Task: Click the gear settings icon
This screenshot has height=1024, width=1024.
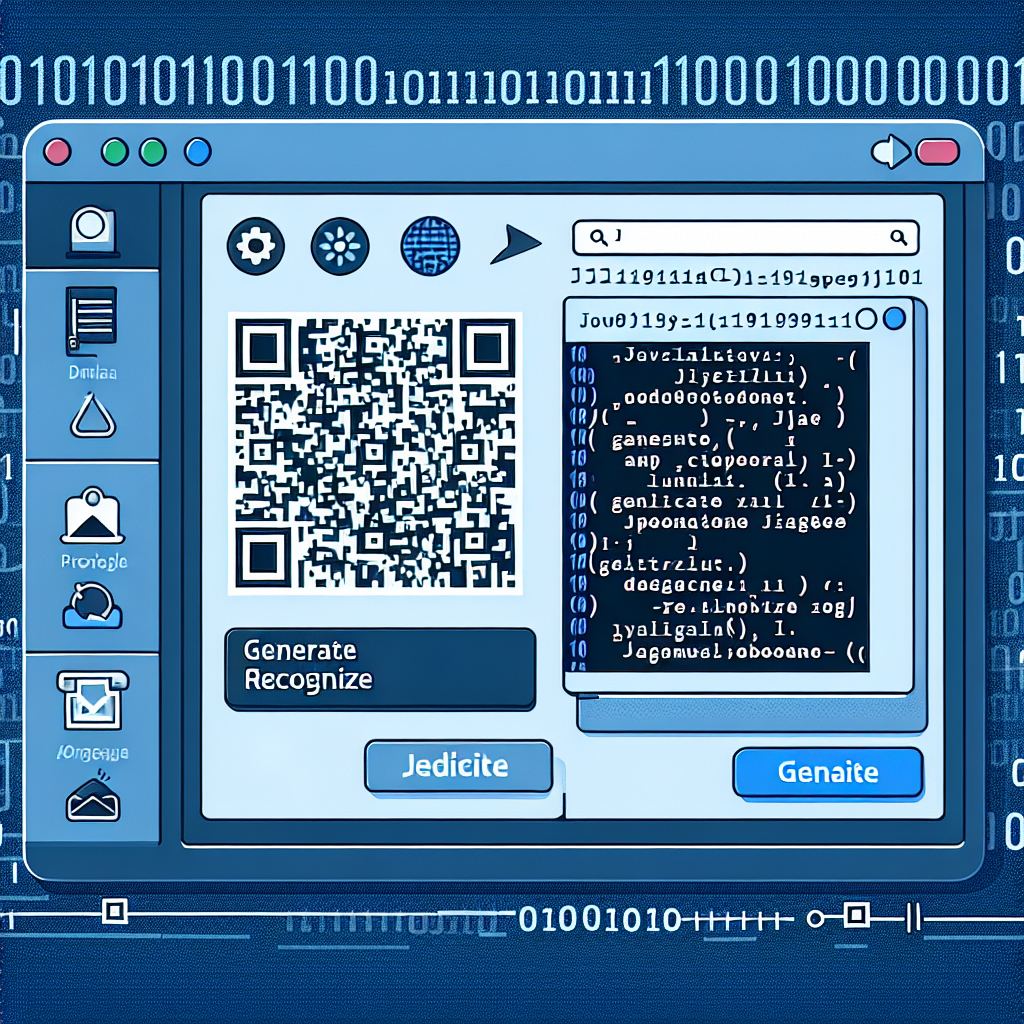Action: [255, 246]
